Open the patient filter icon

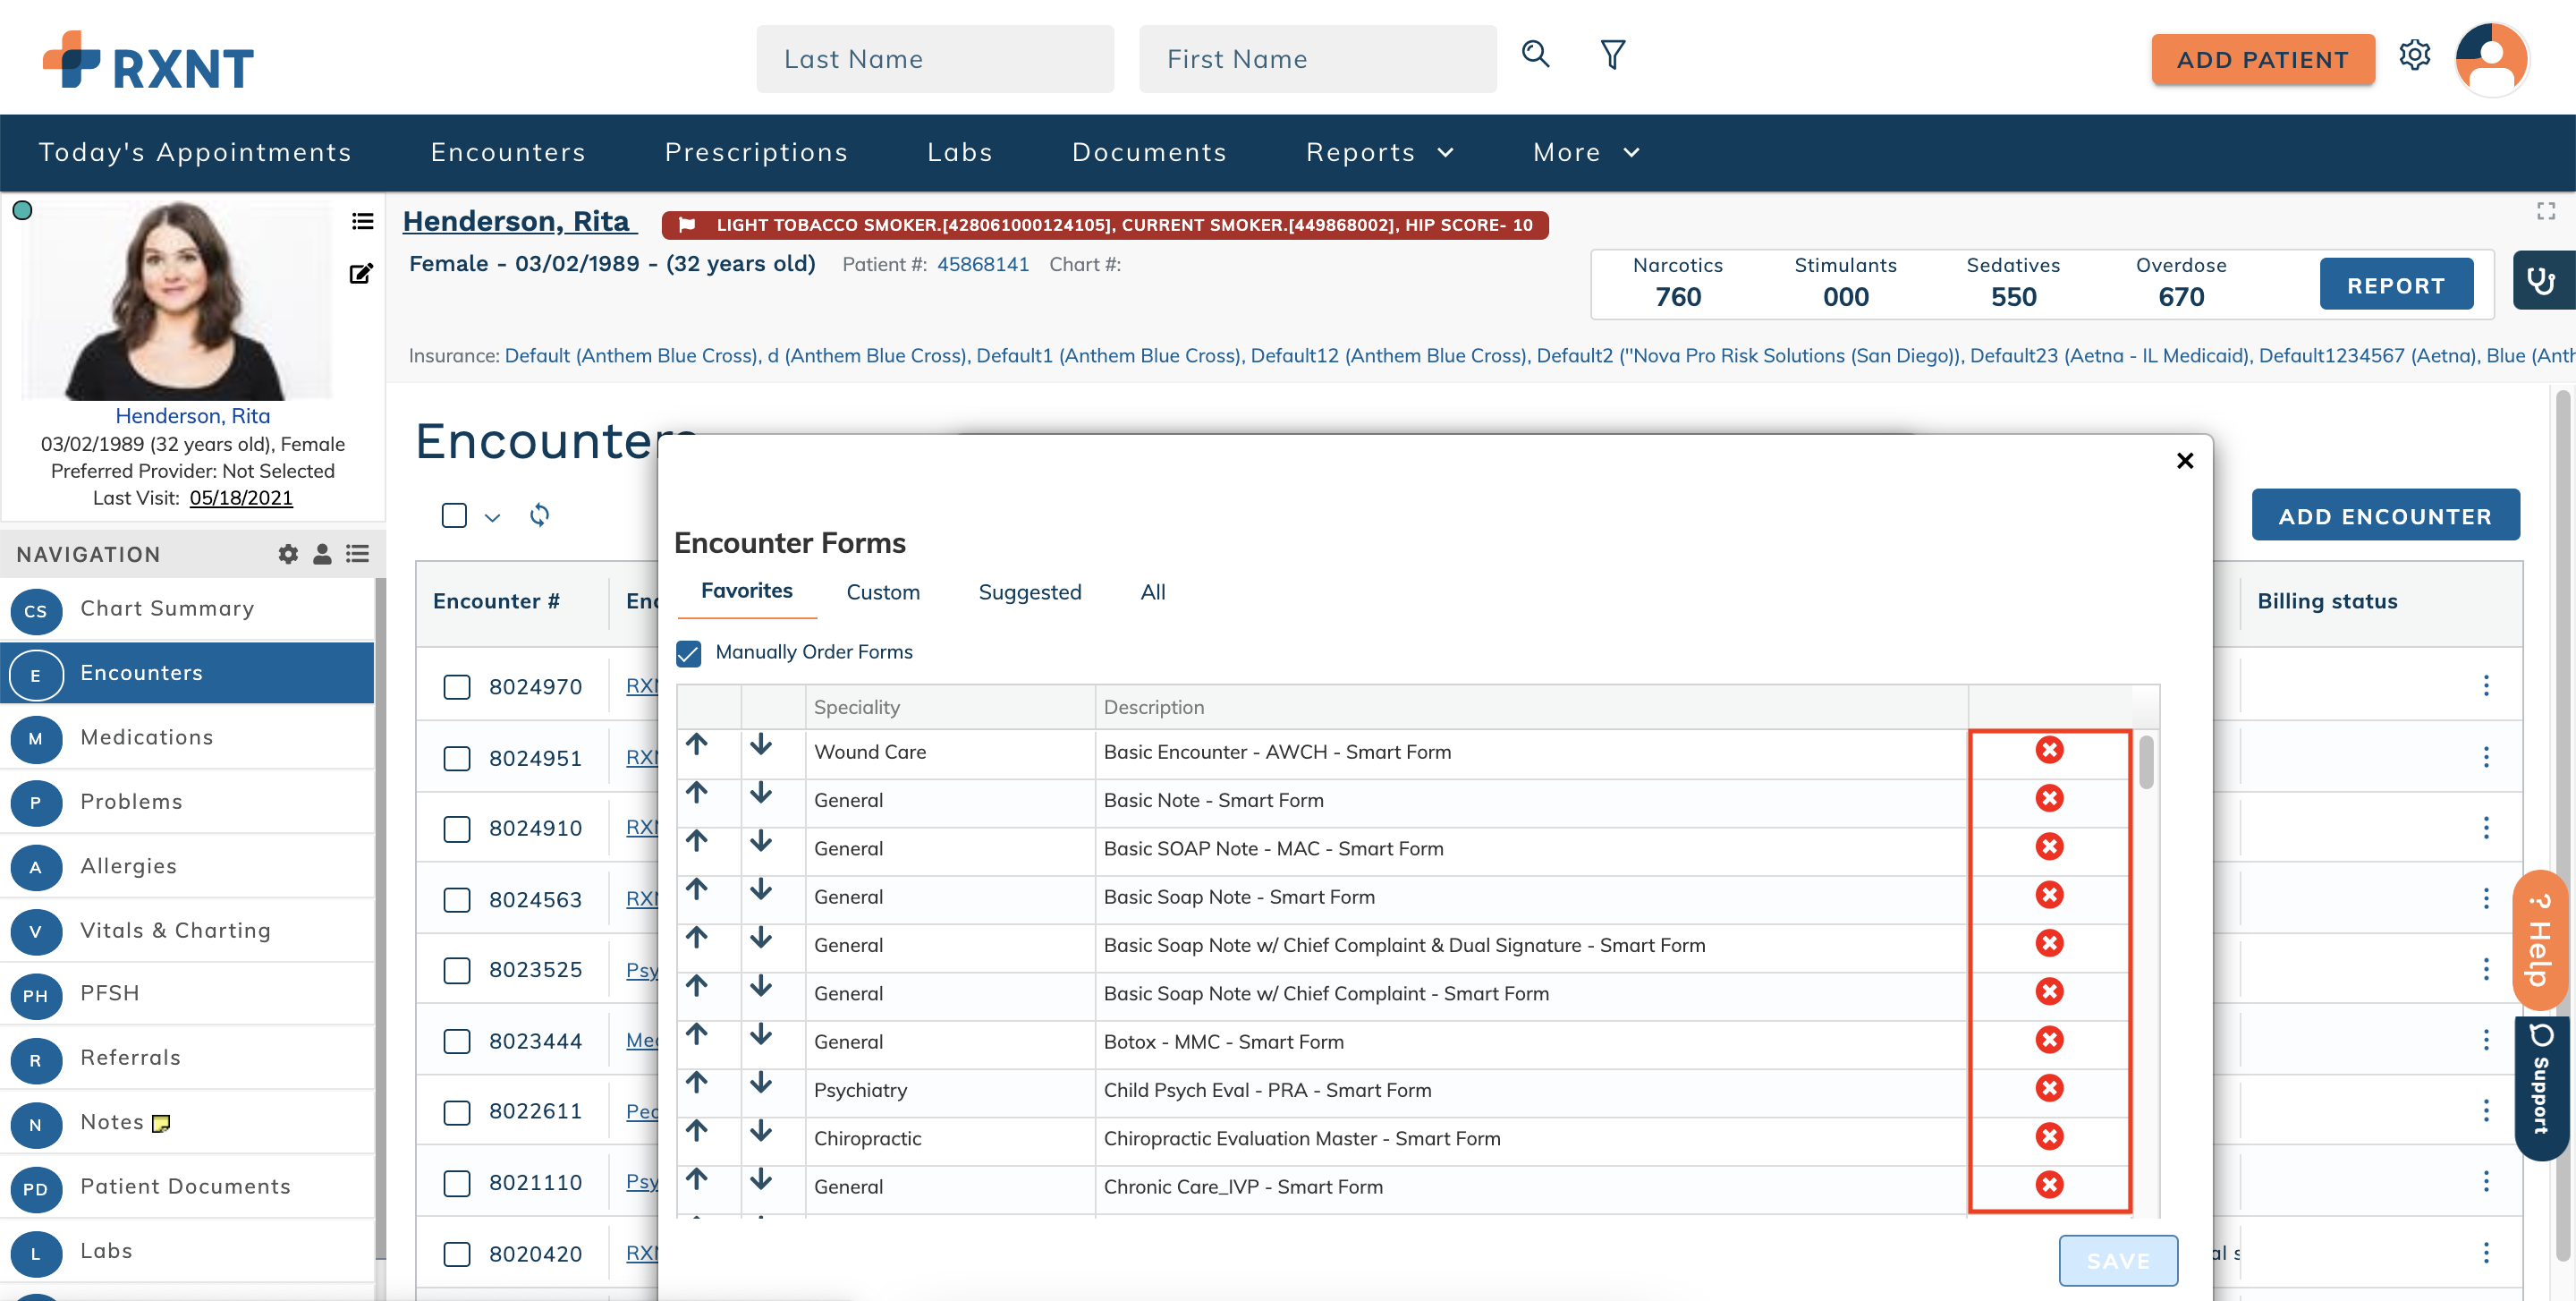1612,56
